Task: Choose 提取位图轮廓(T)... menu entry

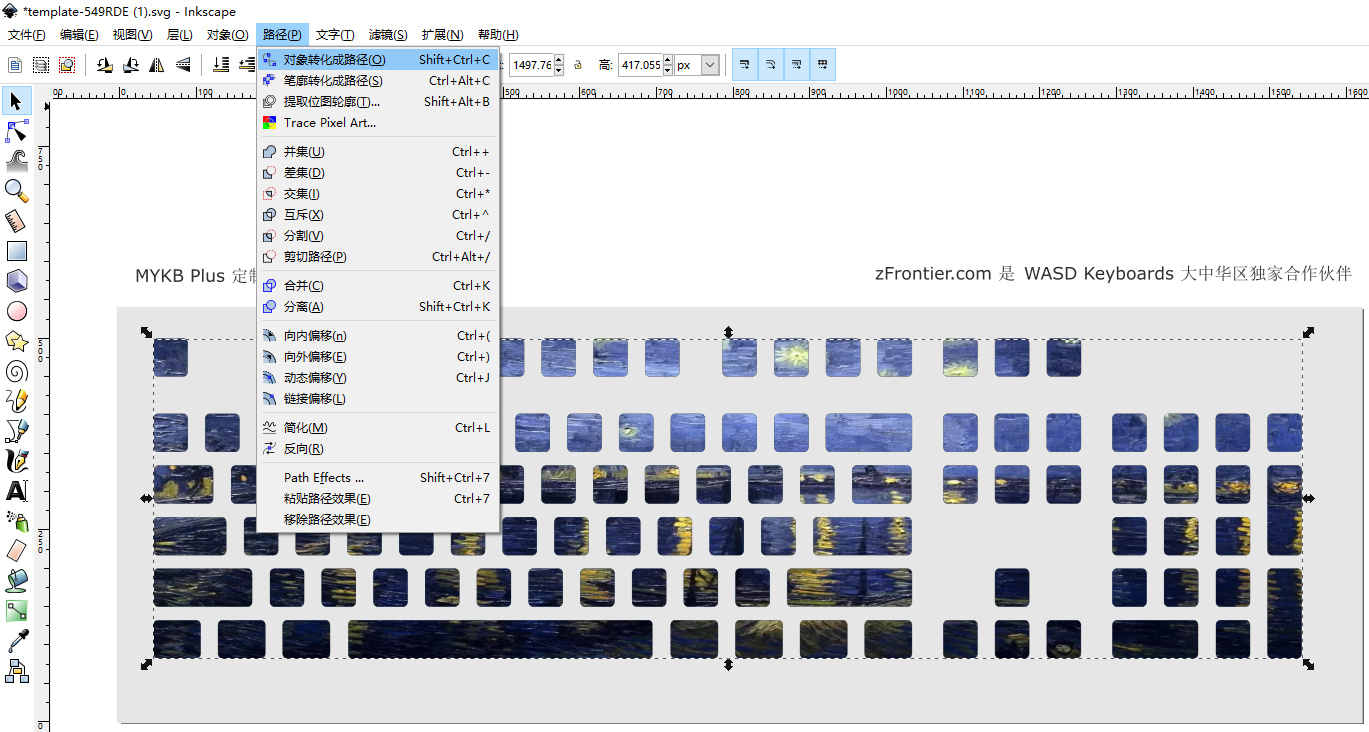Action: (x=378, y=102)
